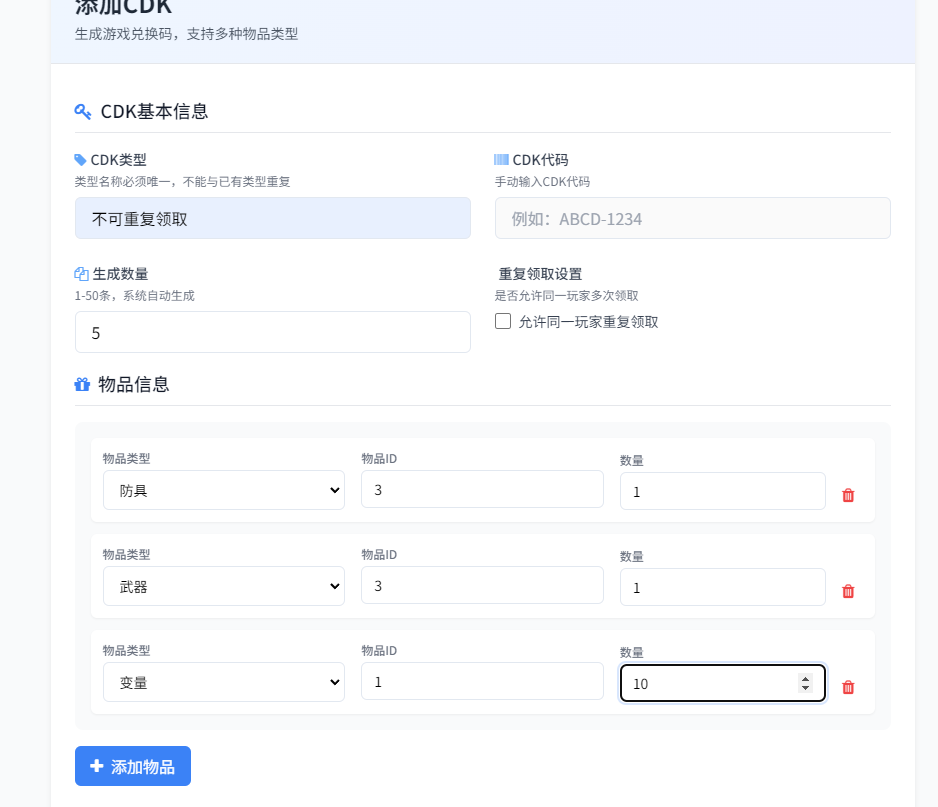Image resolution: width=938 pixels, height=807 pixels.
Task: Click the hint text 1-50条，系统自动生成
Action: [x=135, y=296]
